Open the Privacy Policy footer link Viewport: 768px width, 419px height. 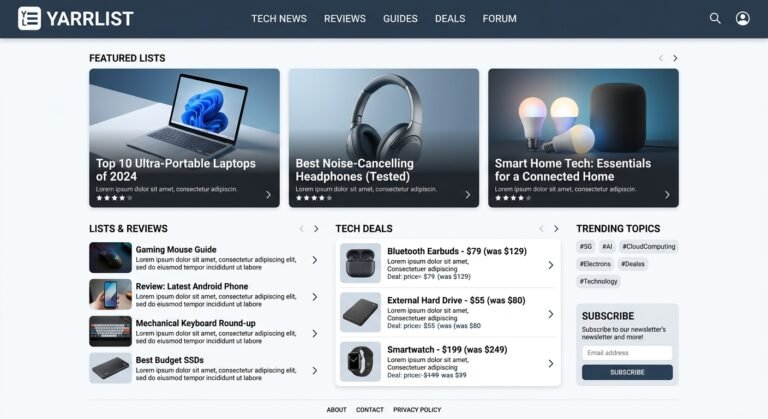[x=417, y=410]
